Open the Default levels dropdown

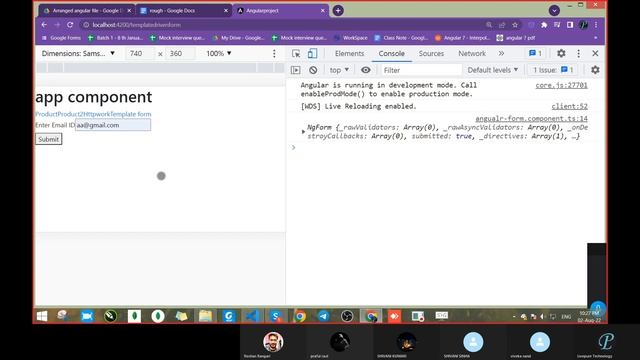[x=493, y=70]
